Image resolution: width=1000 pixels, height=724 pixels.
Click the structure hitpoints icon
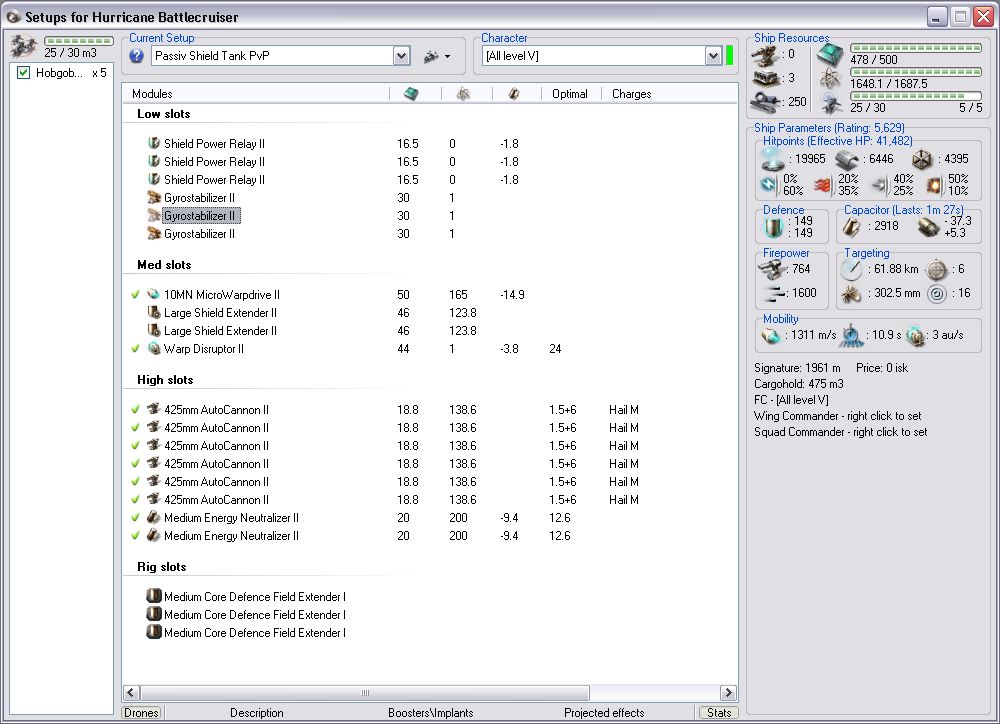922,159
